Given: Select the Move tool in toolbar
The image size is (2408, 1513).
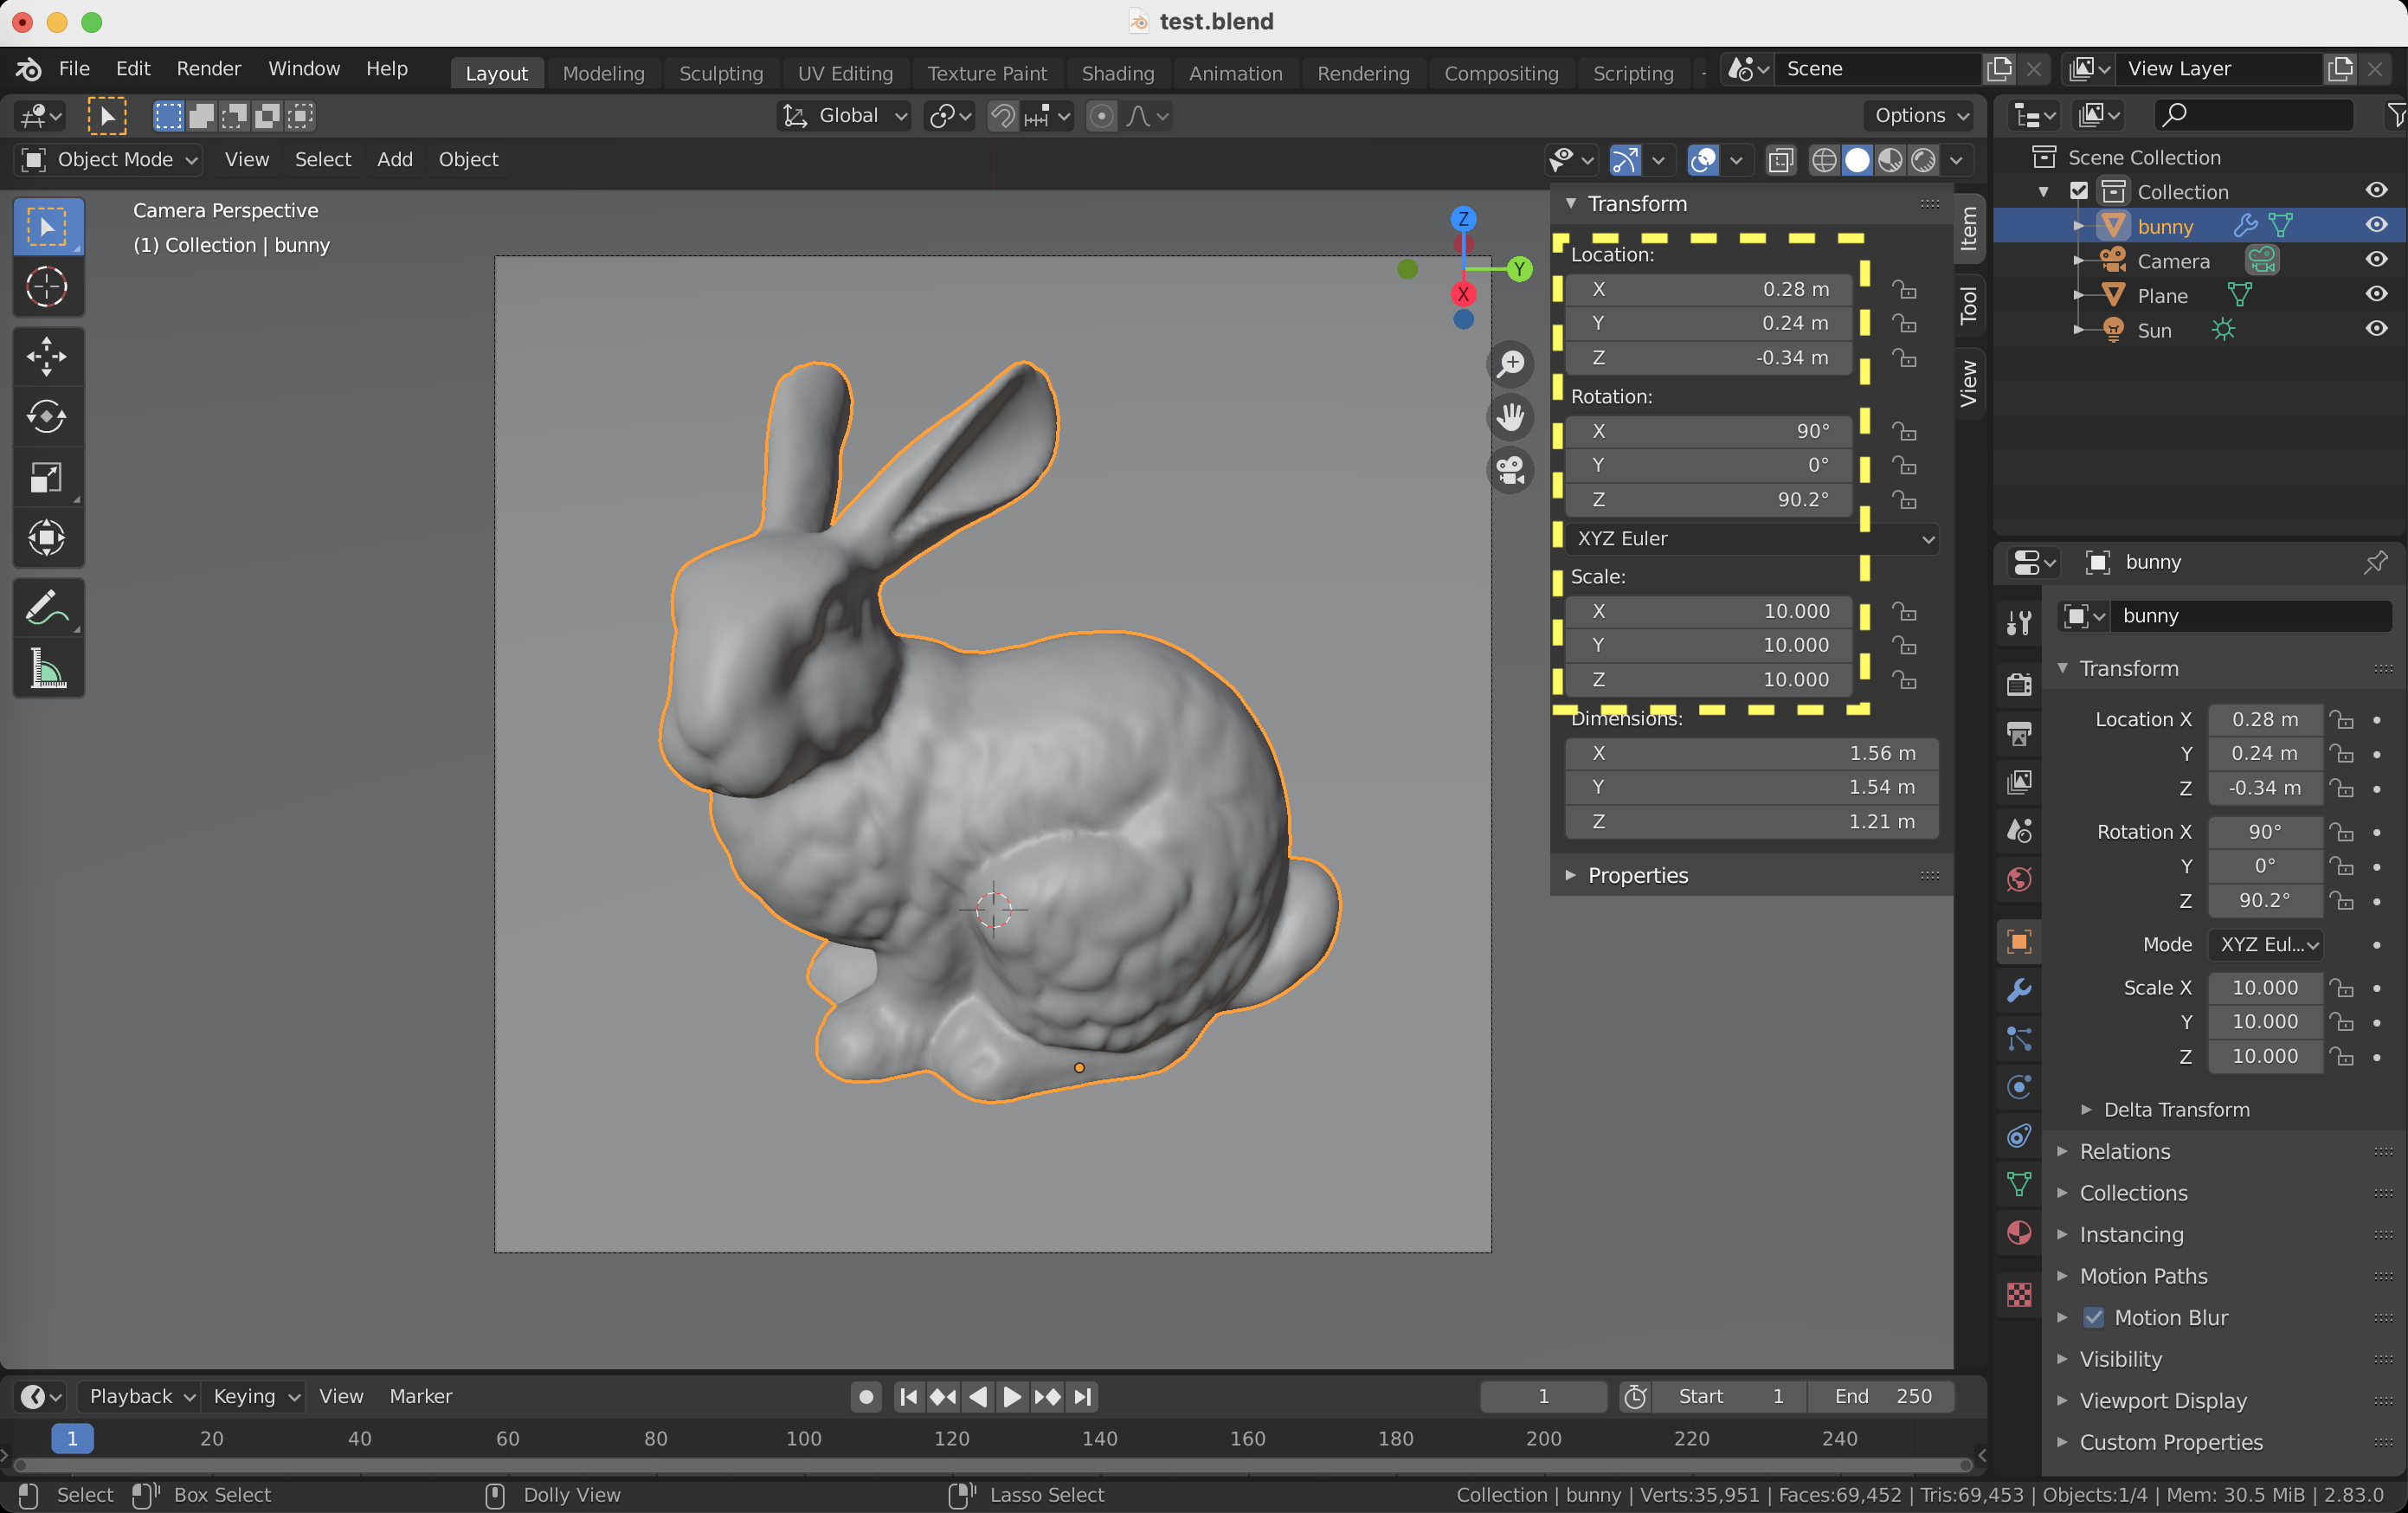Looking at the screenshot, I should coord(47,356).
